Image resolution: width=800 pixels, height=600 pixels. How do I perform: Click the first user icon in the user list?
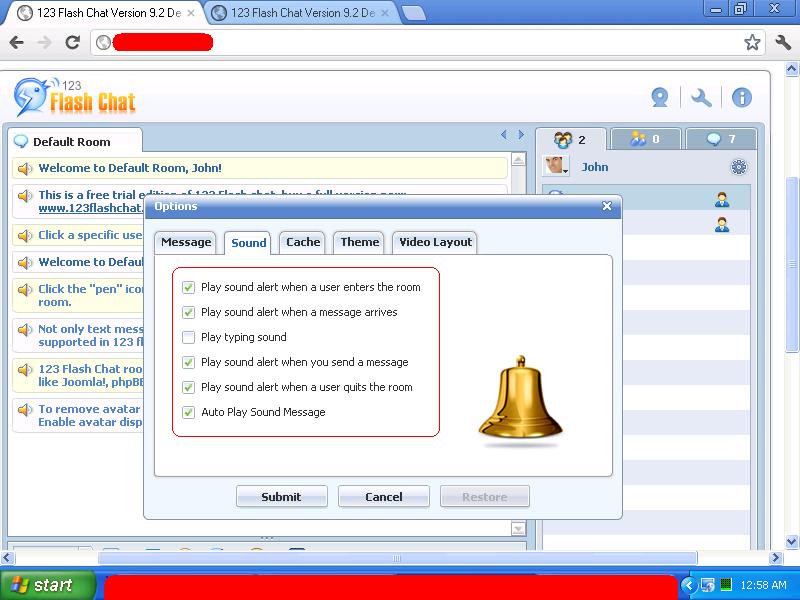coord(721,199)
